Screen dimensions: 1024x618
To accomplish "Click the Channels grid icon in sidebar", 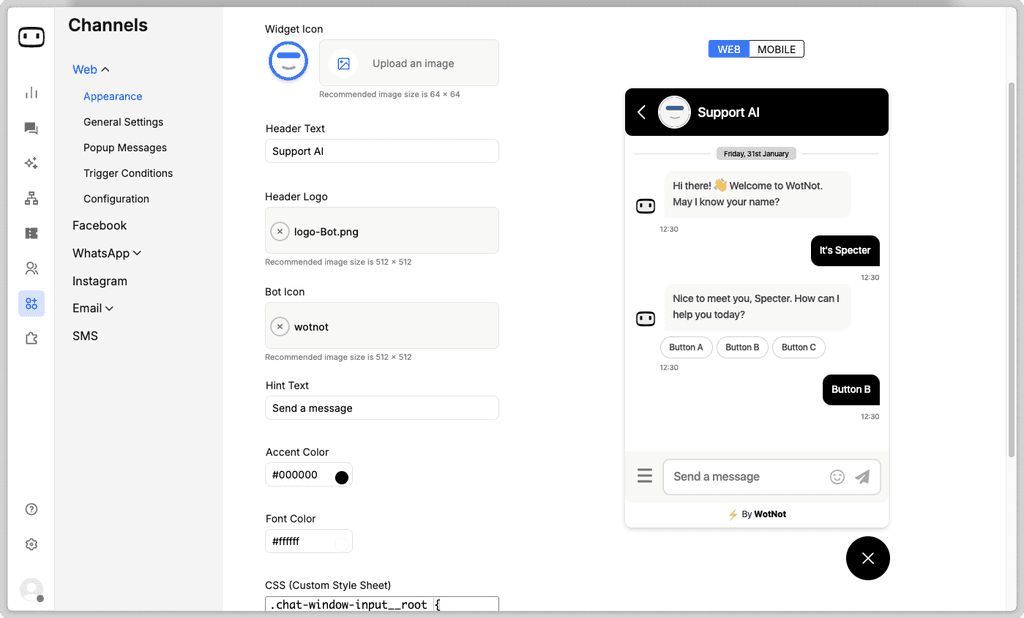I will [31, 303].
